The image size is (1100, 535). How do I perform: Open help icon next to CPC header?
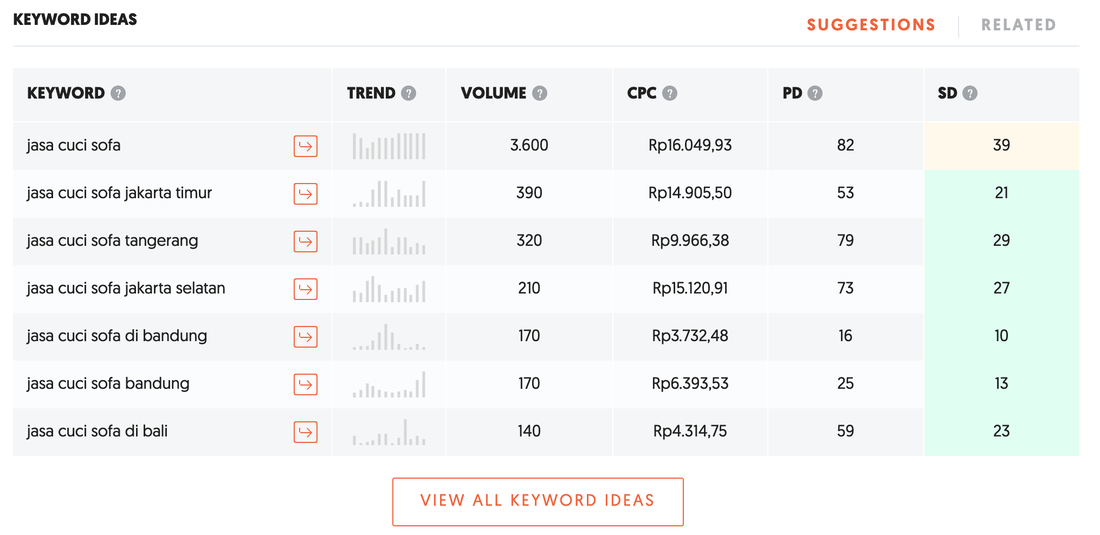tap(670, 93)
